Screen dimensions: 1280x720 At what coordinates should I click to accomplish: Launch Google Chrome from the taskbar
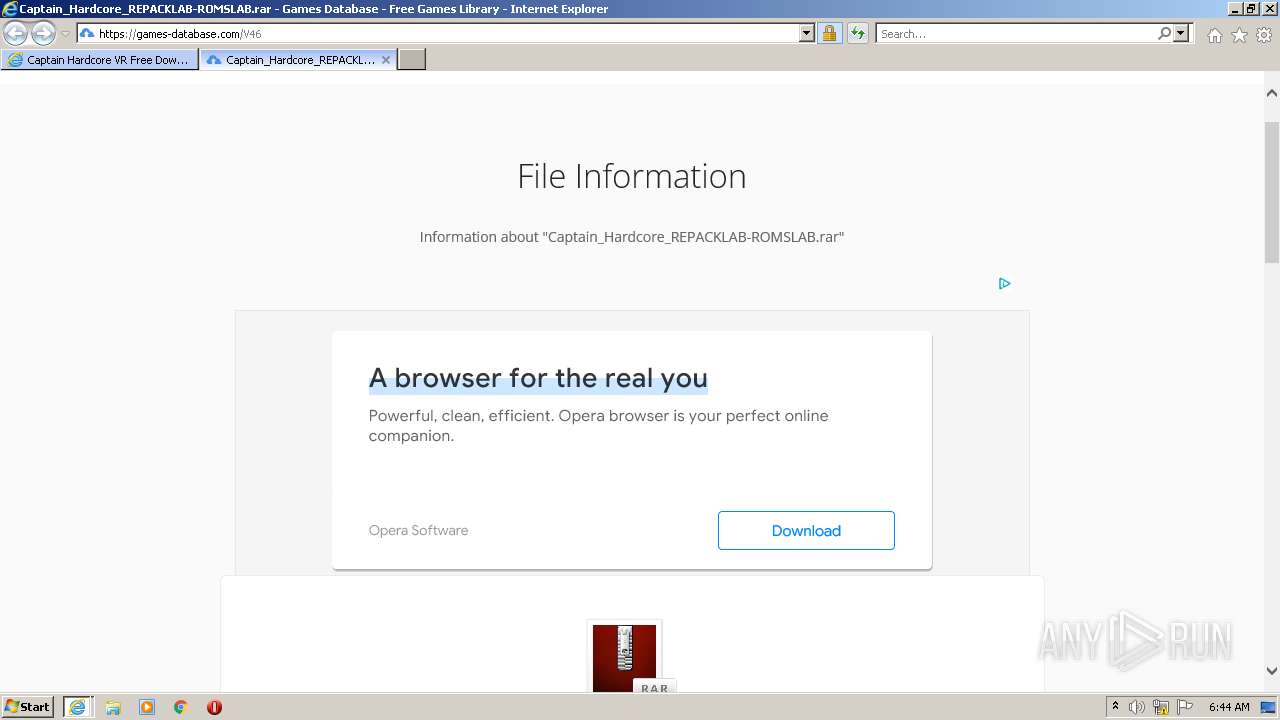click(181, 707)
